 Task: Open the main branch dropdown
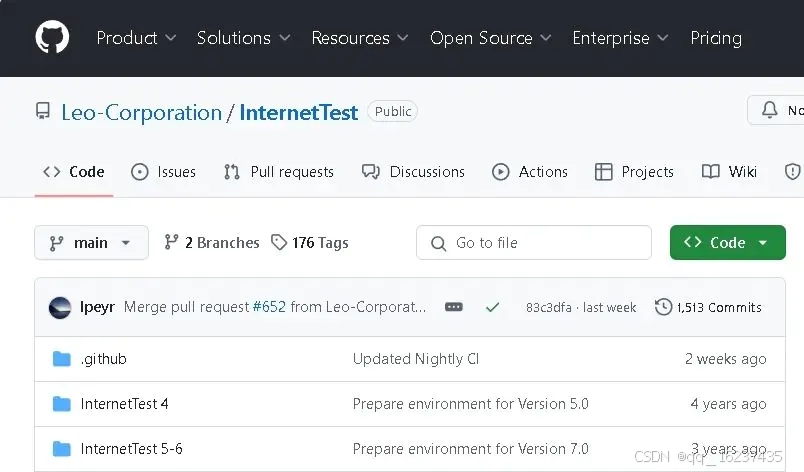(91, 242)
